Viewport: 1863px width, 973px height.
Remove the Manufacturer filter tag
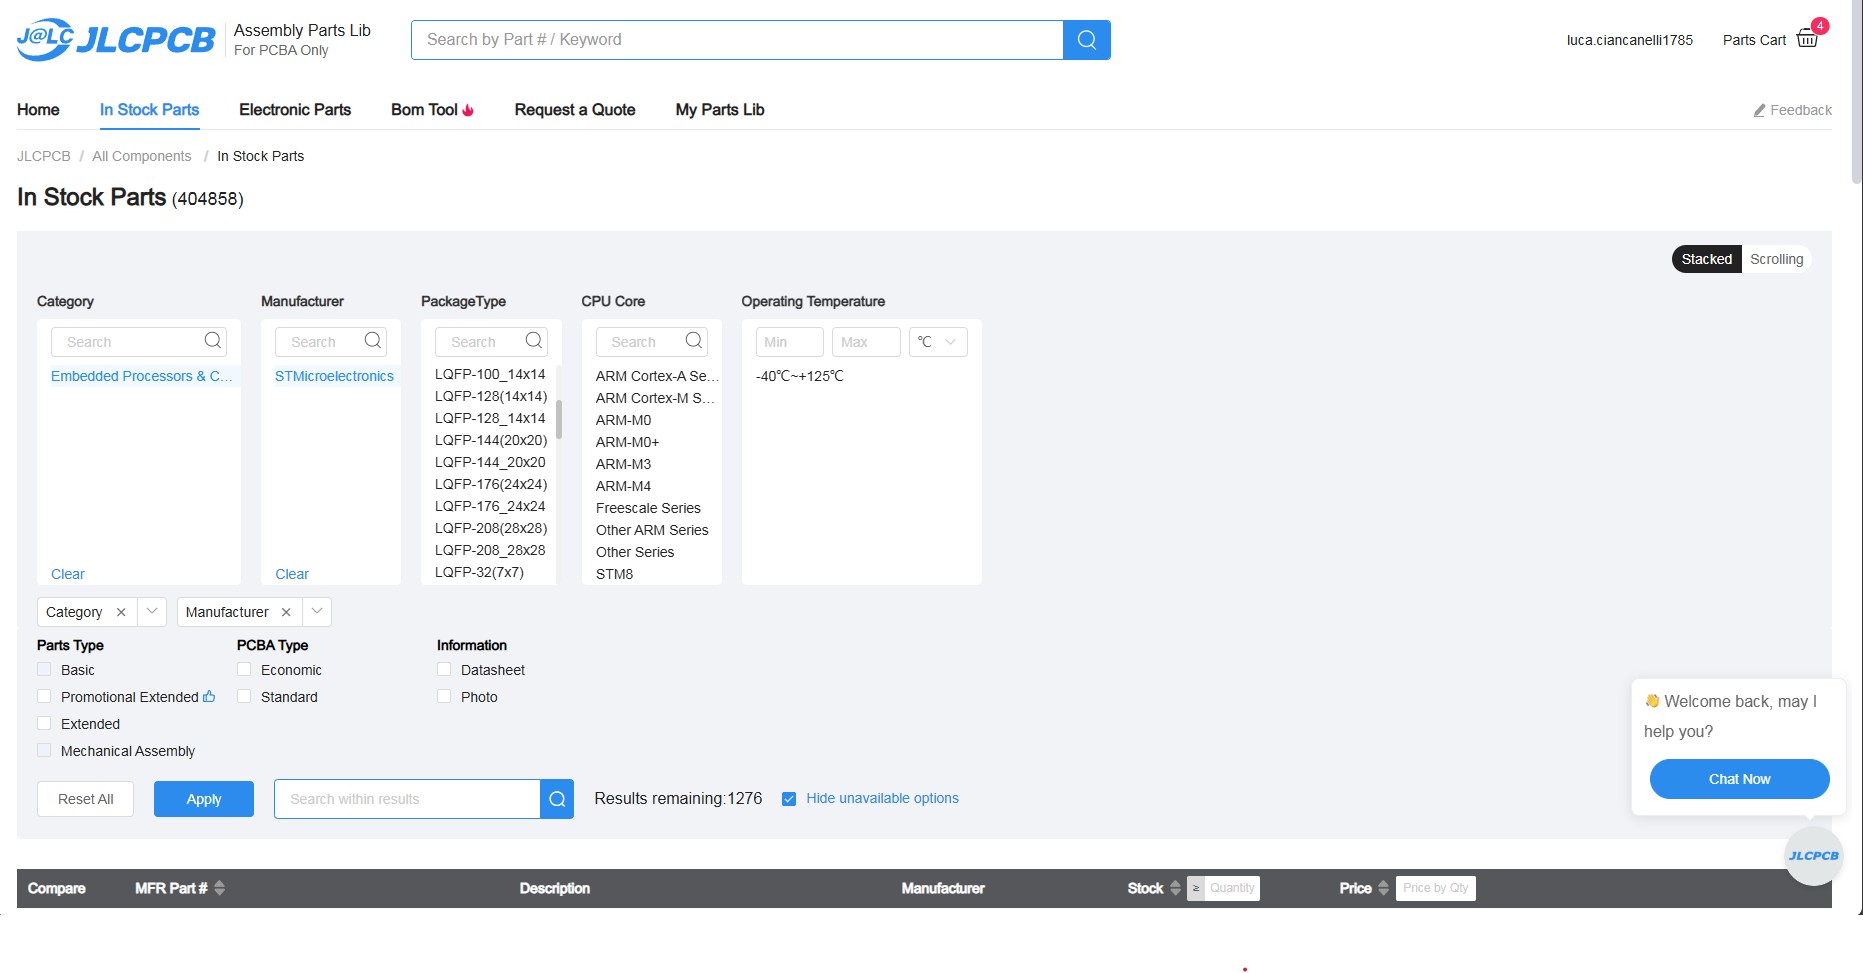click(286, 612)
